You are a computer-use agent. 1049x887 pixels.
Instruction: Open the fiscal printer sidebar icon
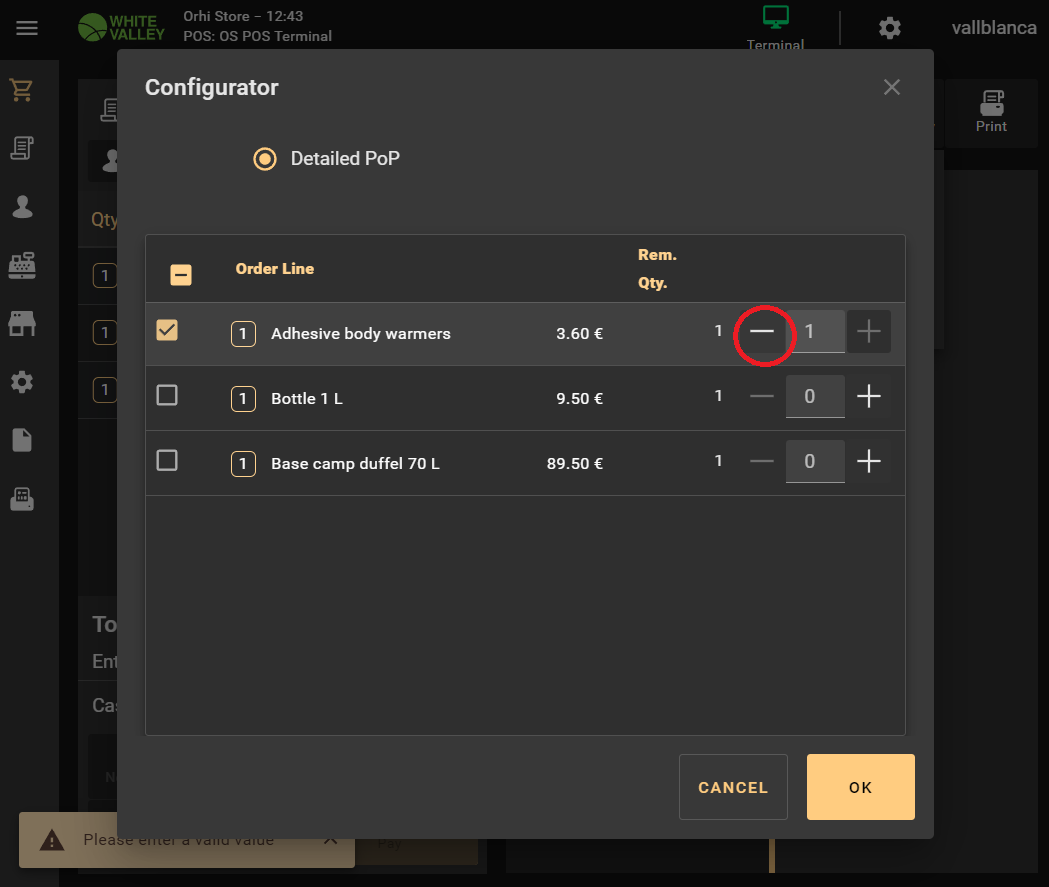click(22, 499)
